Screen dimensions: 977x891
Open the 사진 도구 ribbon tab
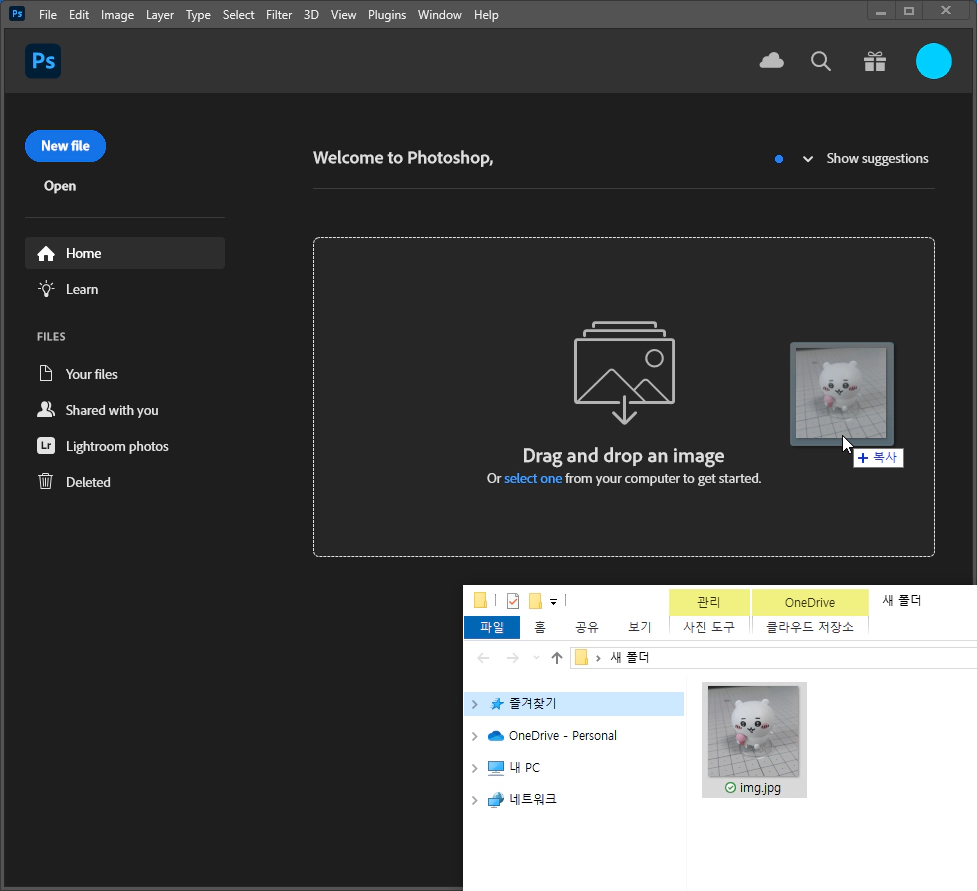709,627
